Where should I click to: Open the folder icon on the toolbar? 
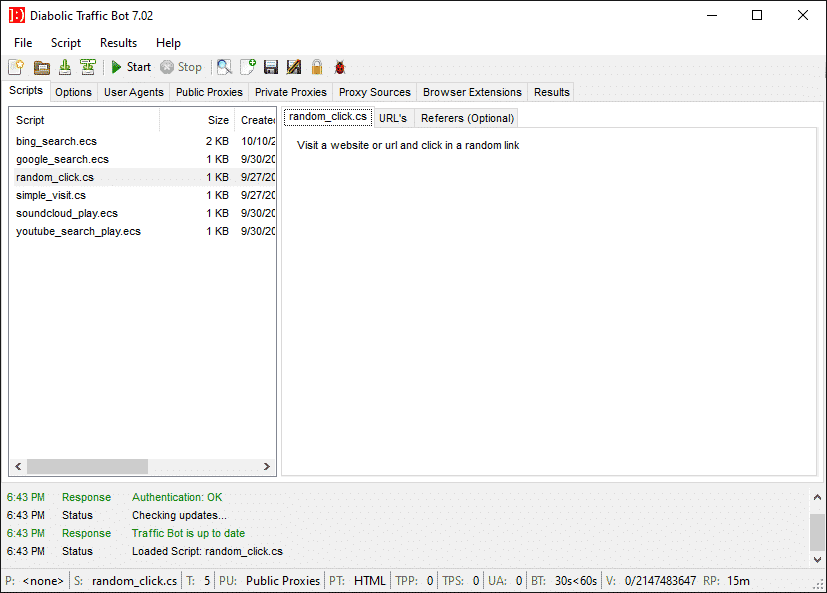tap(40, 66)
